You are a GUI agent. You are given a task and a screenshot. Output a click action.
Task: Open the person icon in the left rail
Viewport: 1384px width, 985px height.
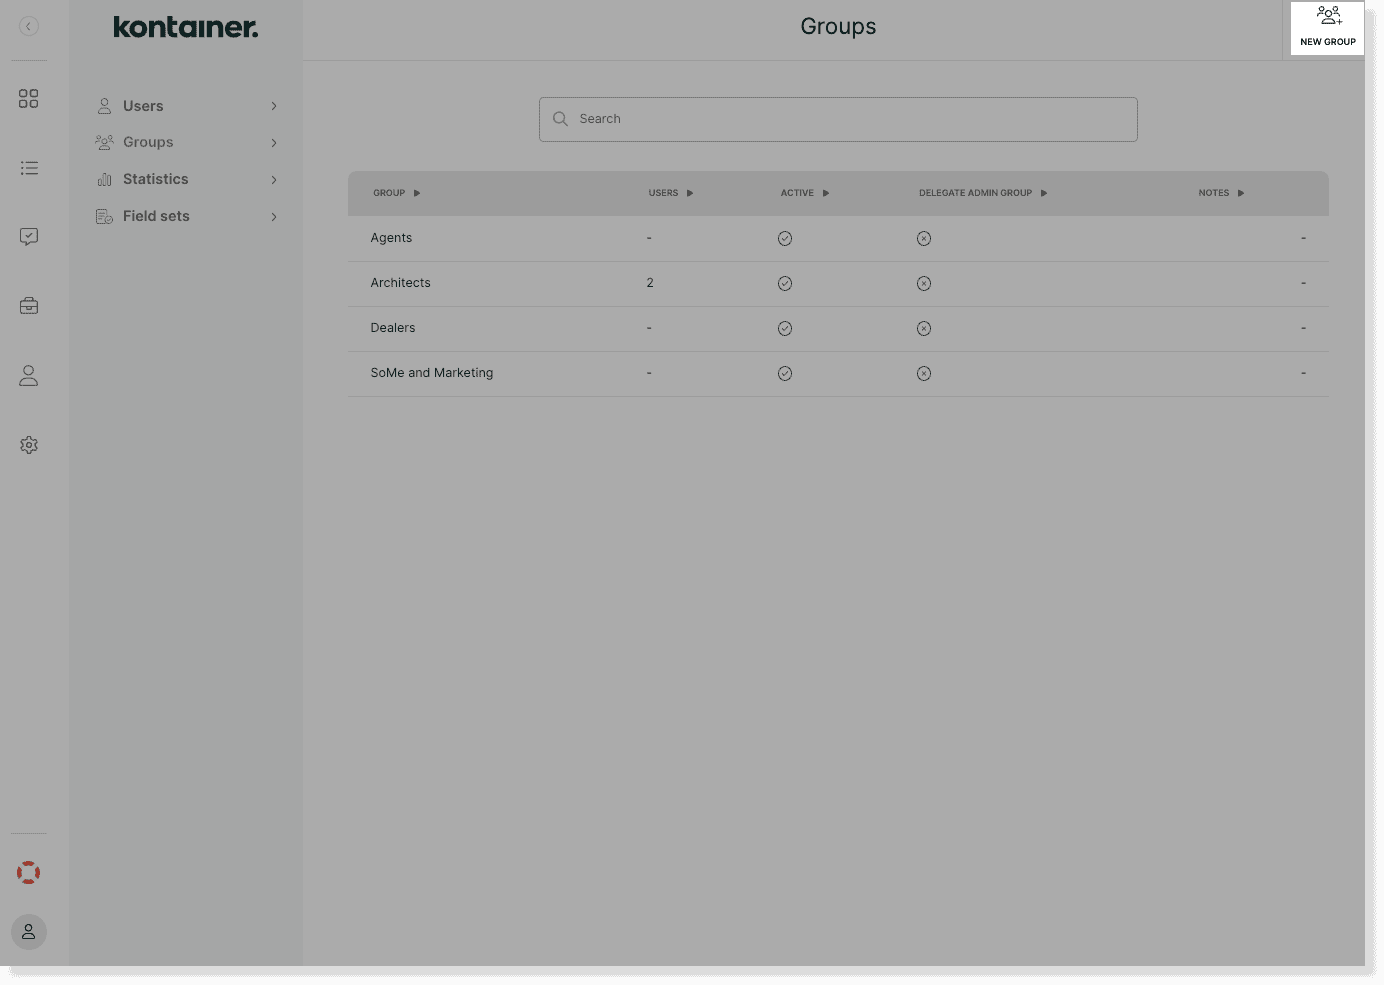pyautogui.click(x=29, y=375)
